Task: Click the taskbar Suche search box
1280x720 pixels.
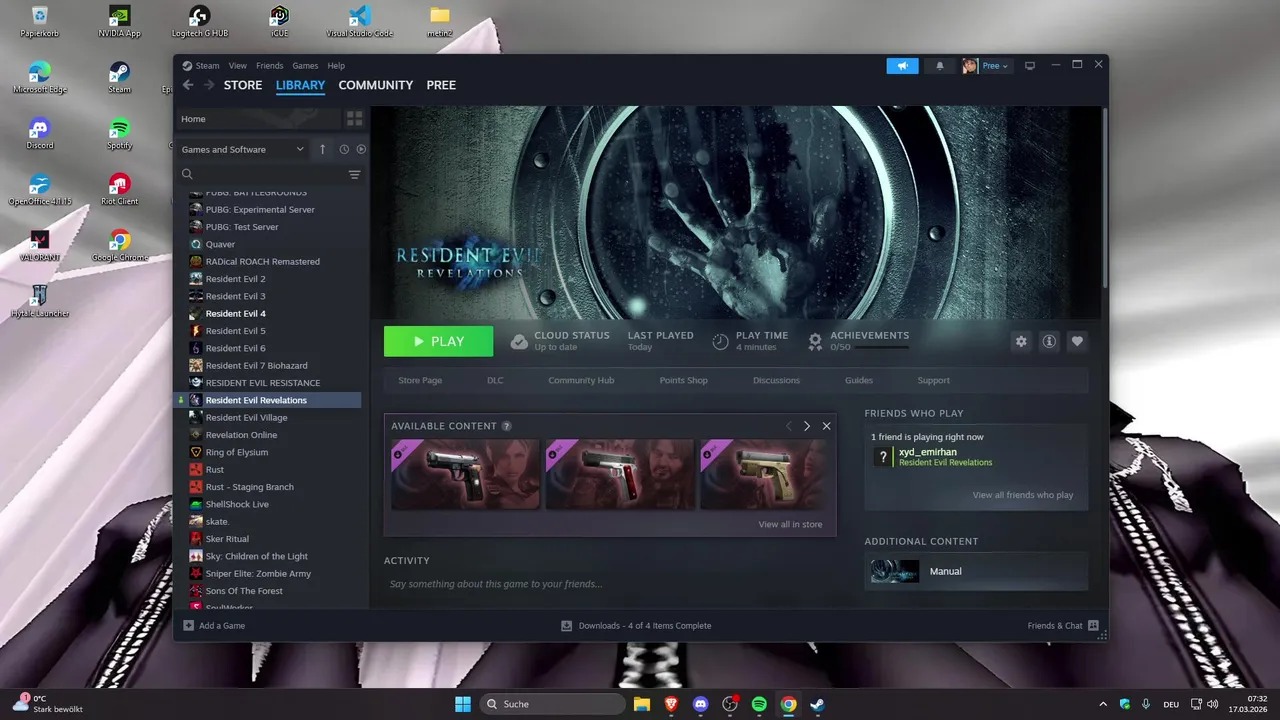Action: (552, 704)
